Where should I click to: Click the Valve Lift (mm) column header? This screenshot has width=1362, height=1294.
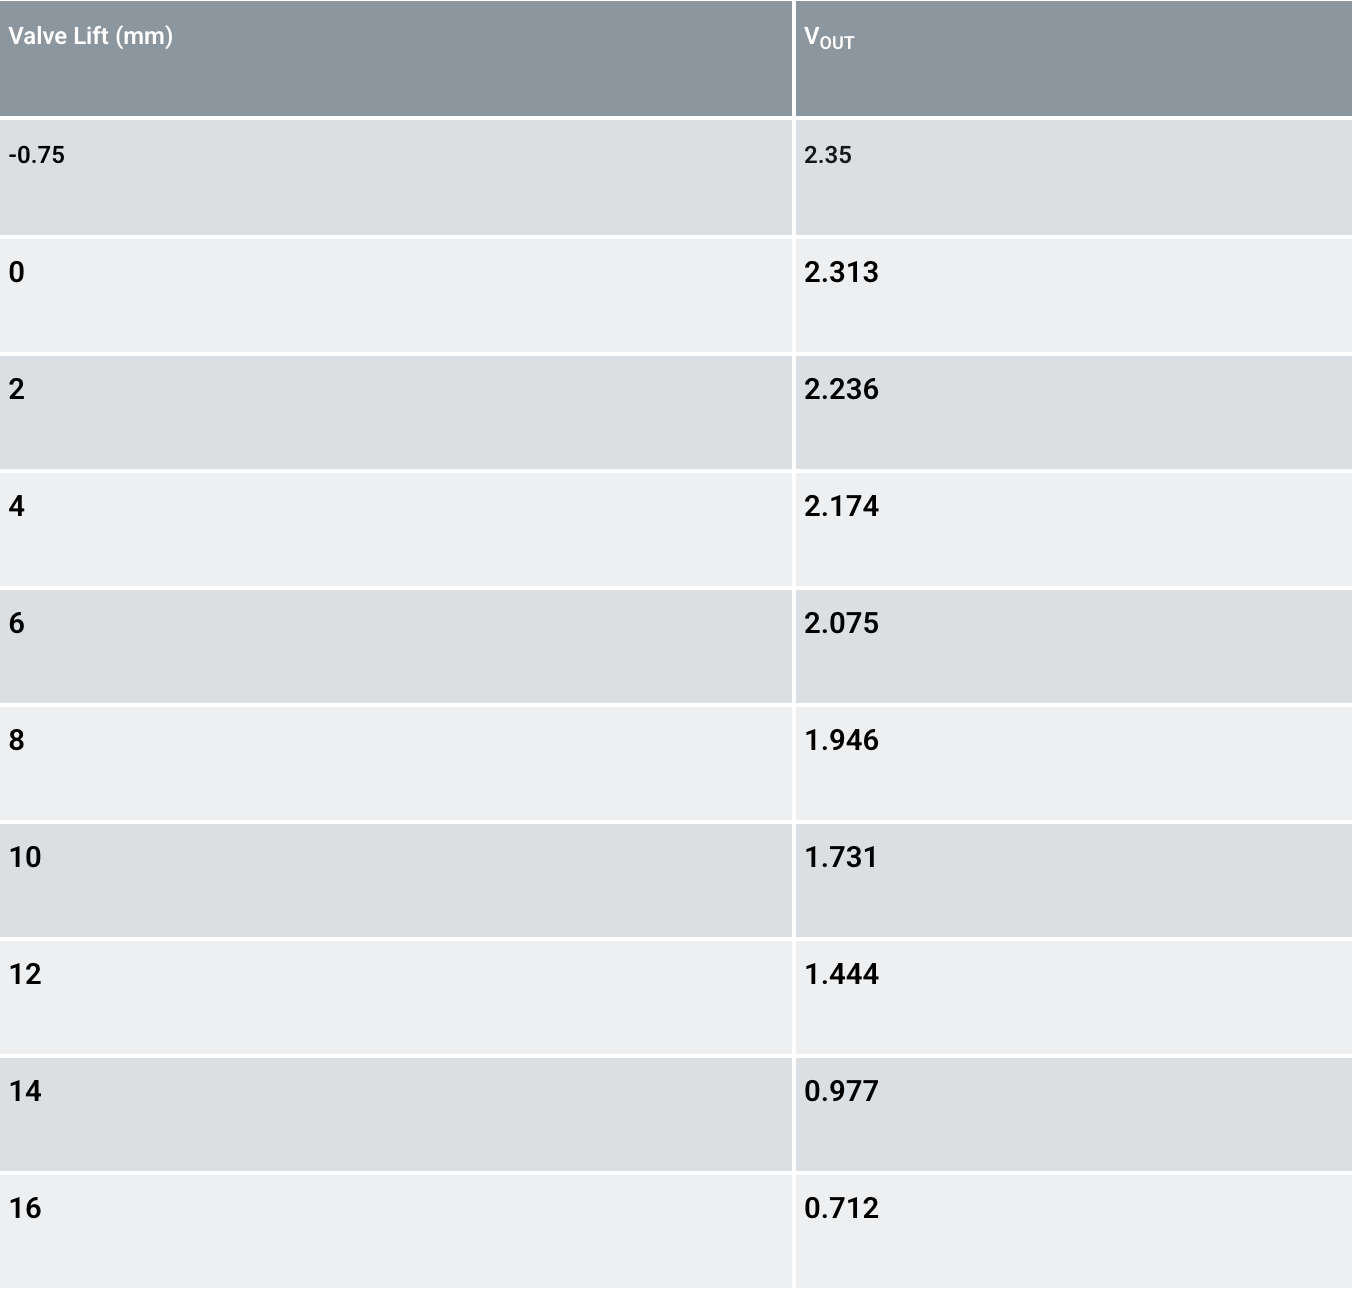coord(91,37)
